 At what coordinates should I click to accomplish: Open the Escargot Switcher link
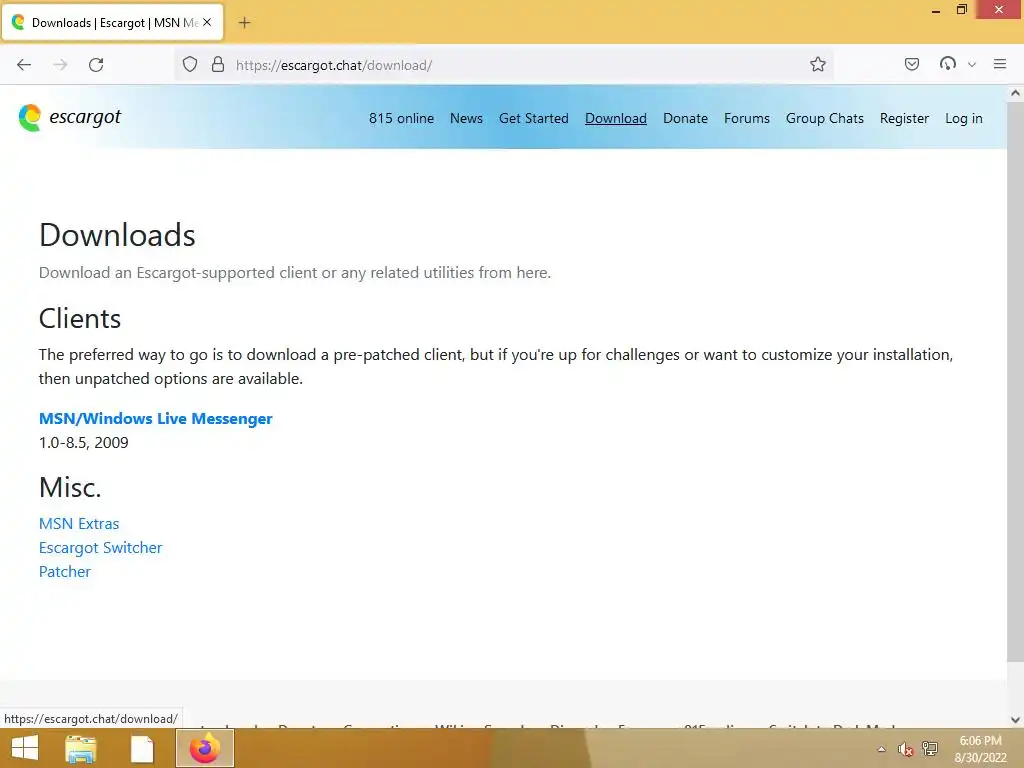point(101,548)
